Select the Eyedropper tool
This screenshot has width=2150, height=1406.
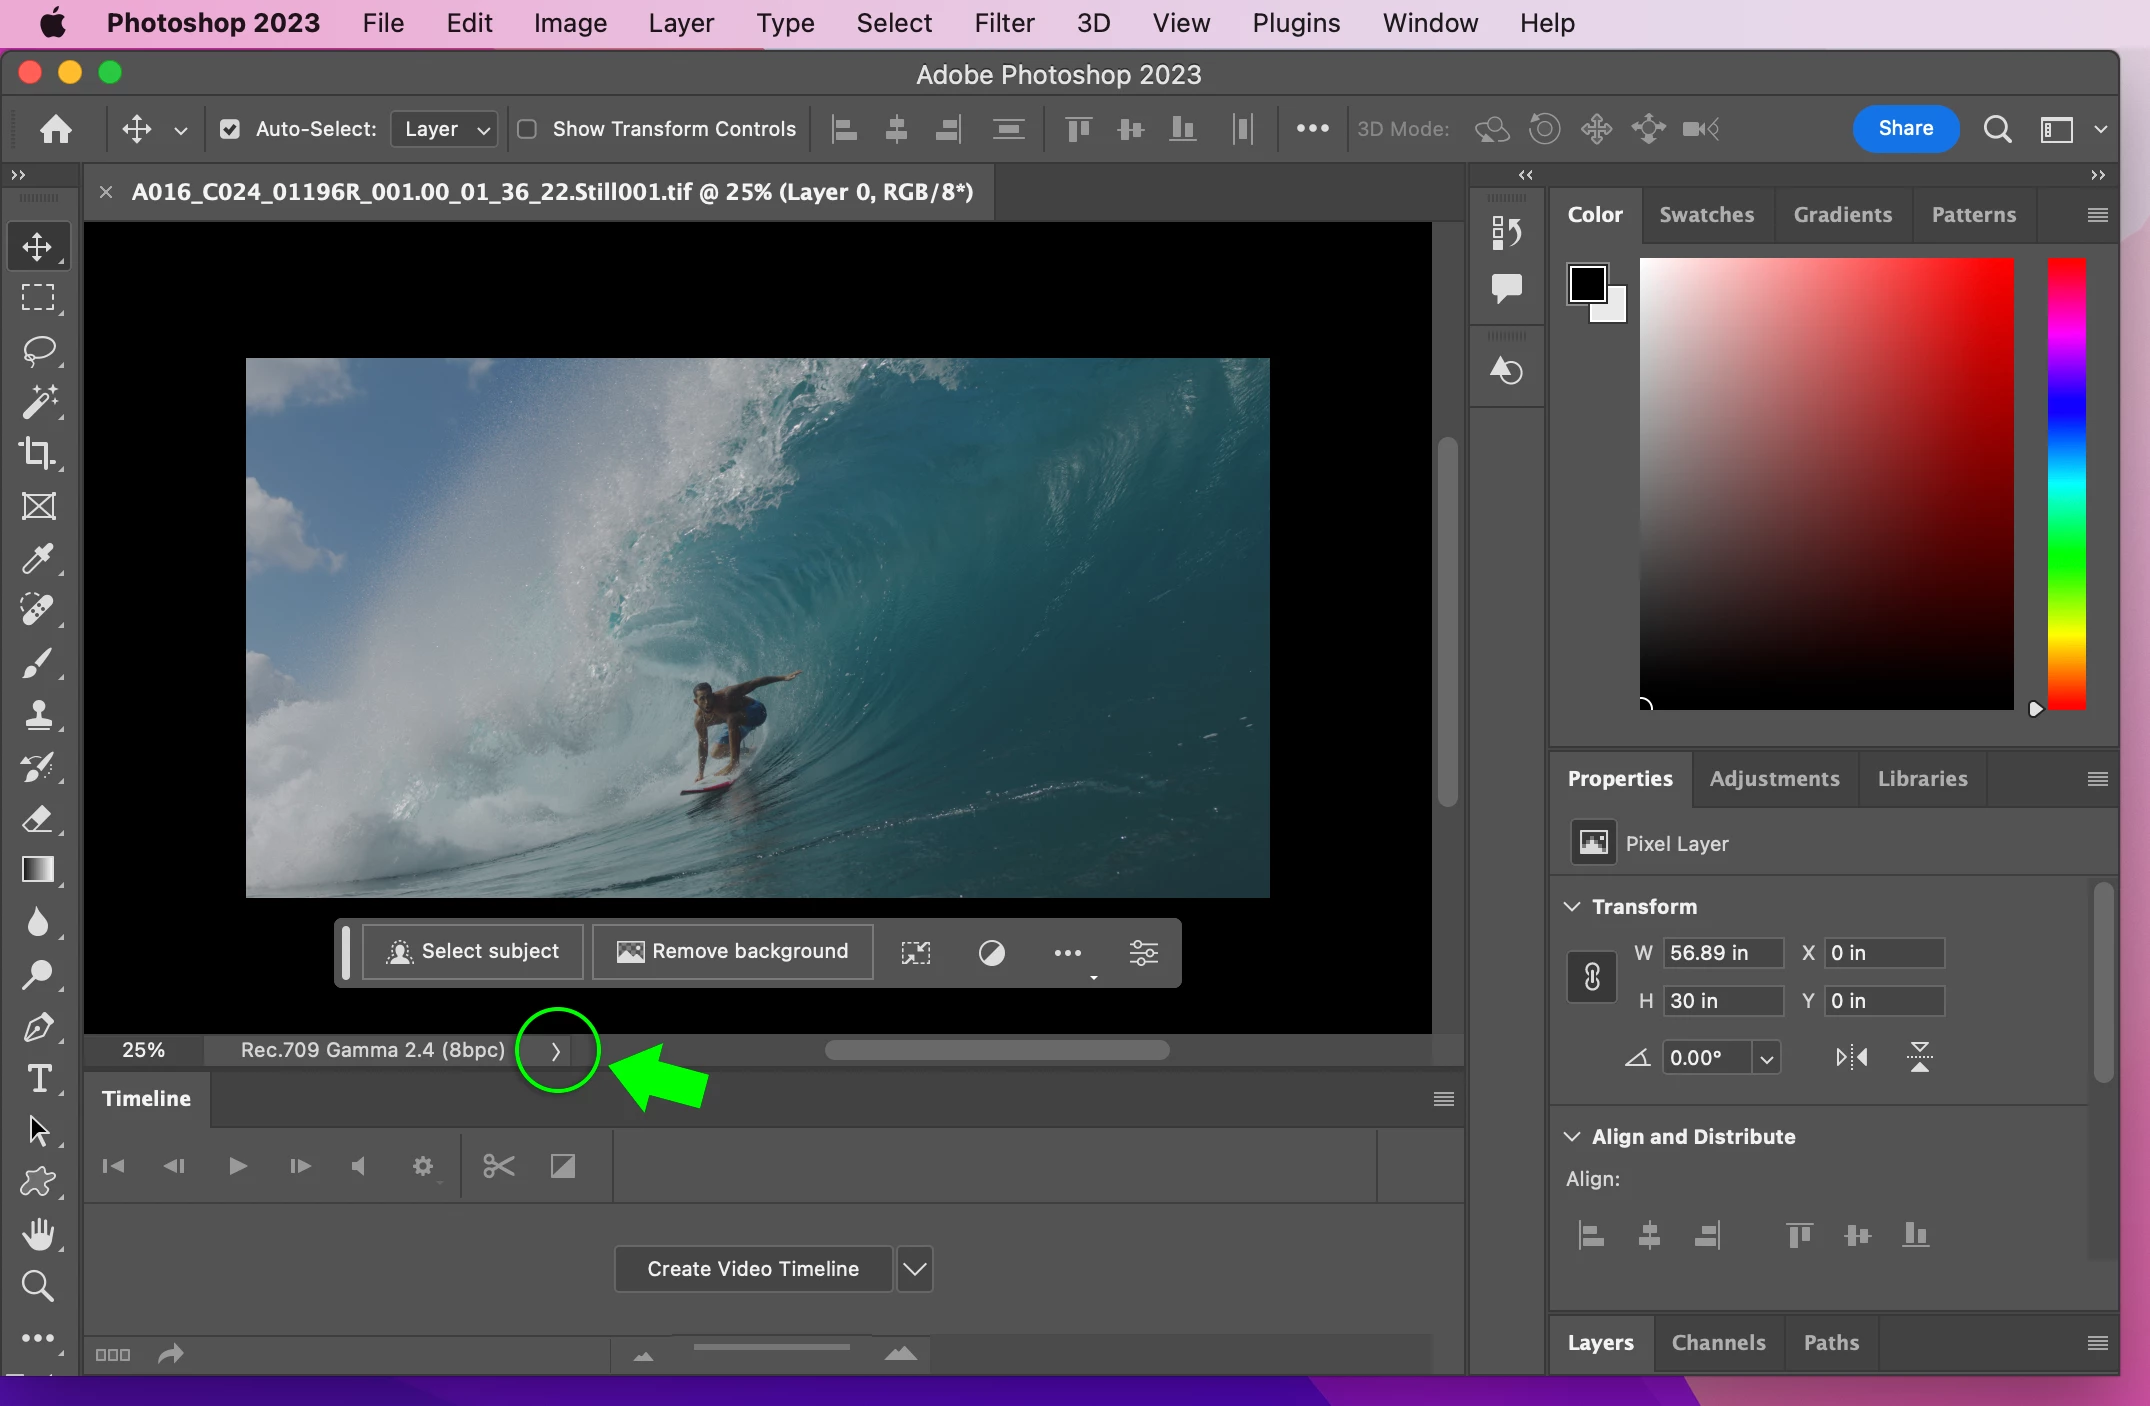38,558
